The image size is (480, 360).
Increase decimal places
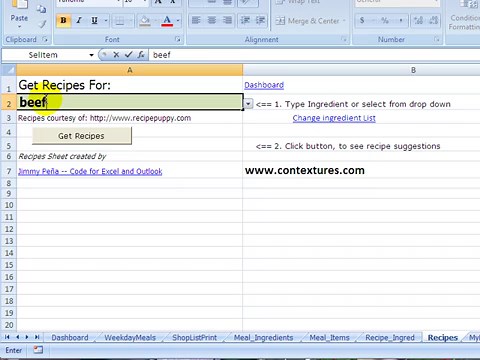coord(418,21)
